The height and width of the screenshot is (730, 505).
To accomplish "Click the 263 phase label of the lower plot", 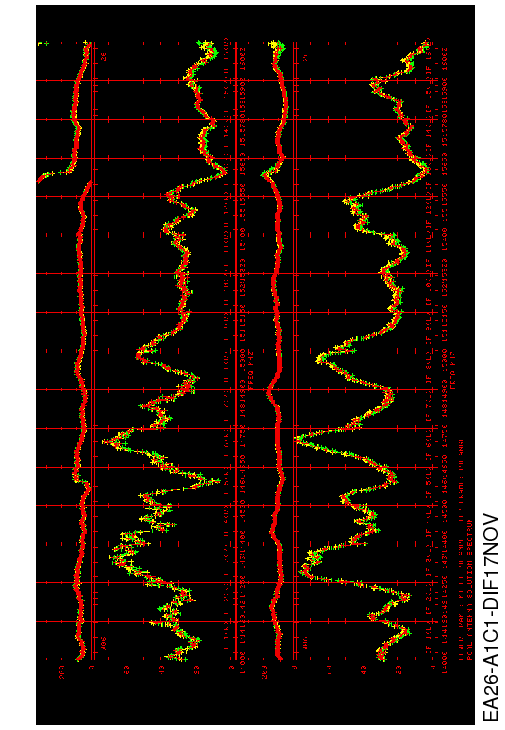I will [264, 671].
